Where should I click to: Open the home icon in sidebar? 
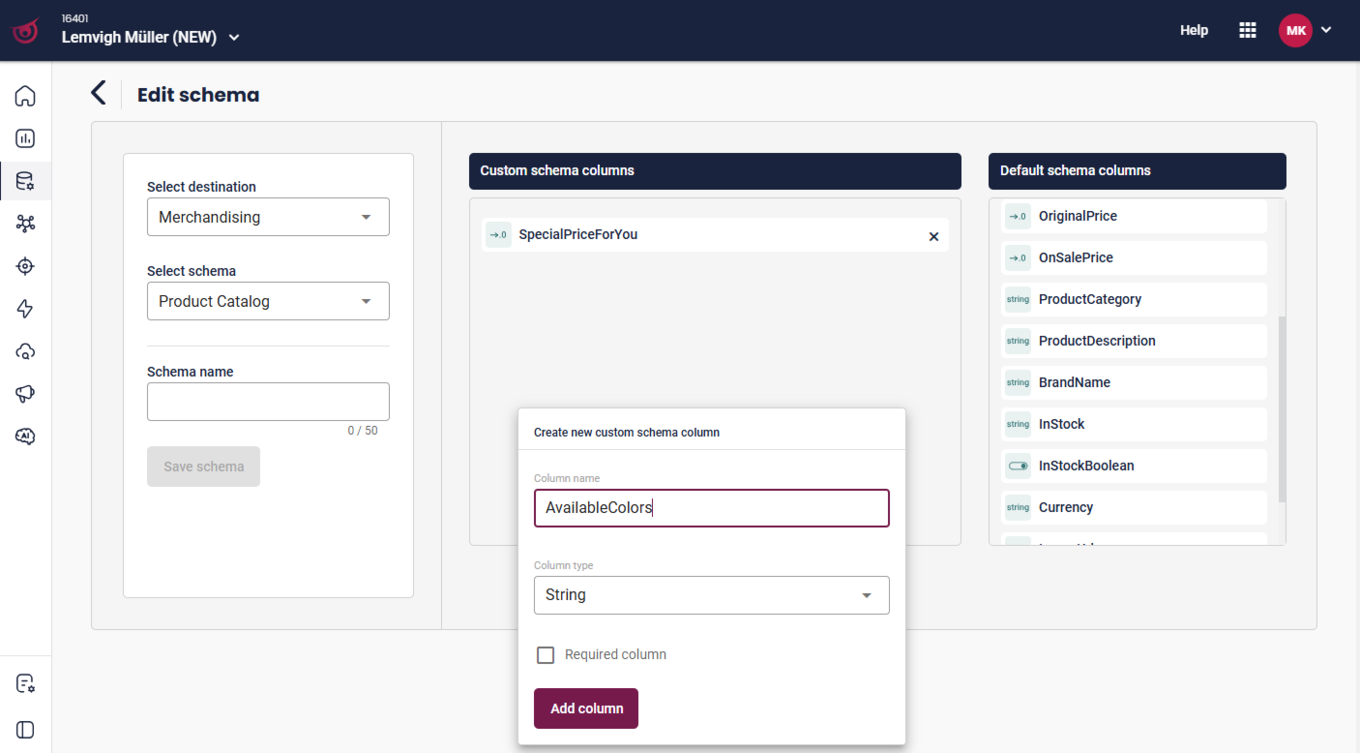(25, 96)
